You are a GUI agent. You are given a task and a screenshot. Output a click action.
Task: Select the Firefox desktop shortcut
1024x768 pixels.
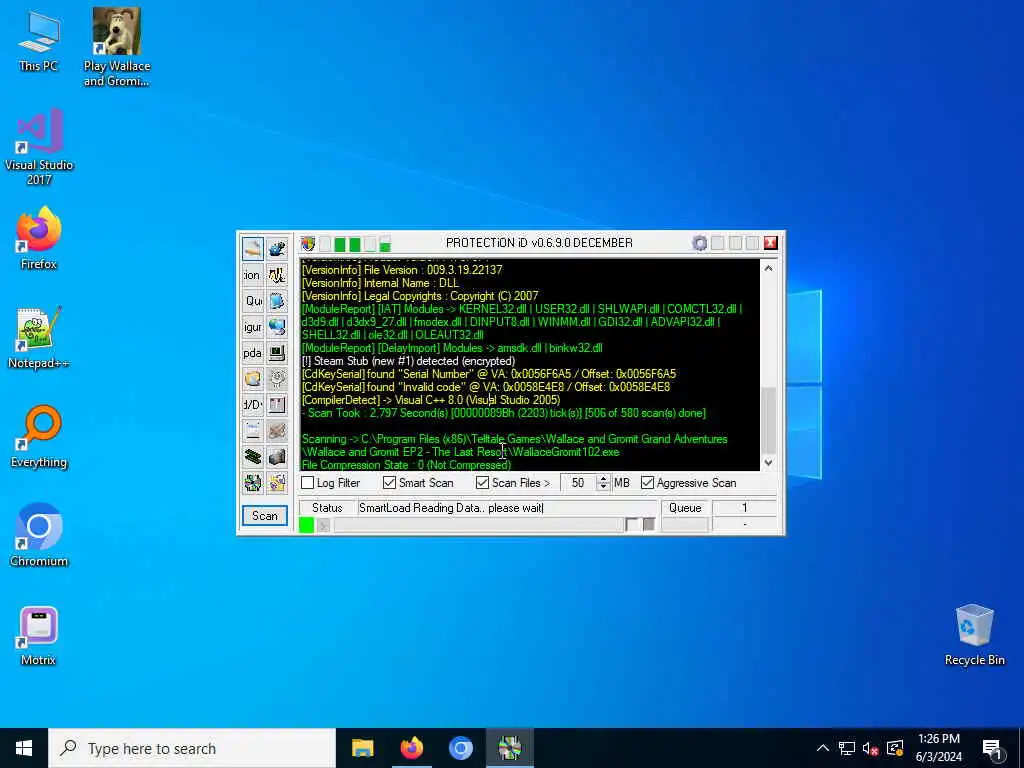(x=39, y=238)
